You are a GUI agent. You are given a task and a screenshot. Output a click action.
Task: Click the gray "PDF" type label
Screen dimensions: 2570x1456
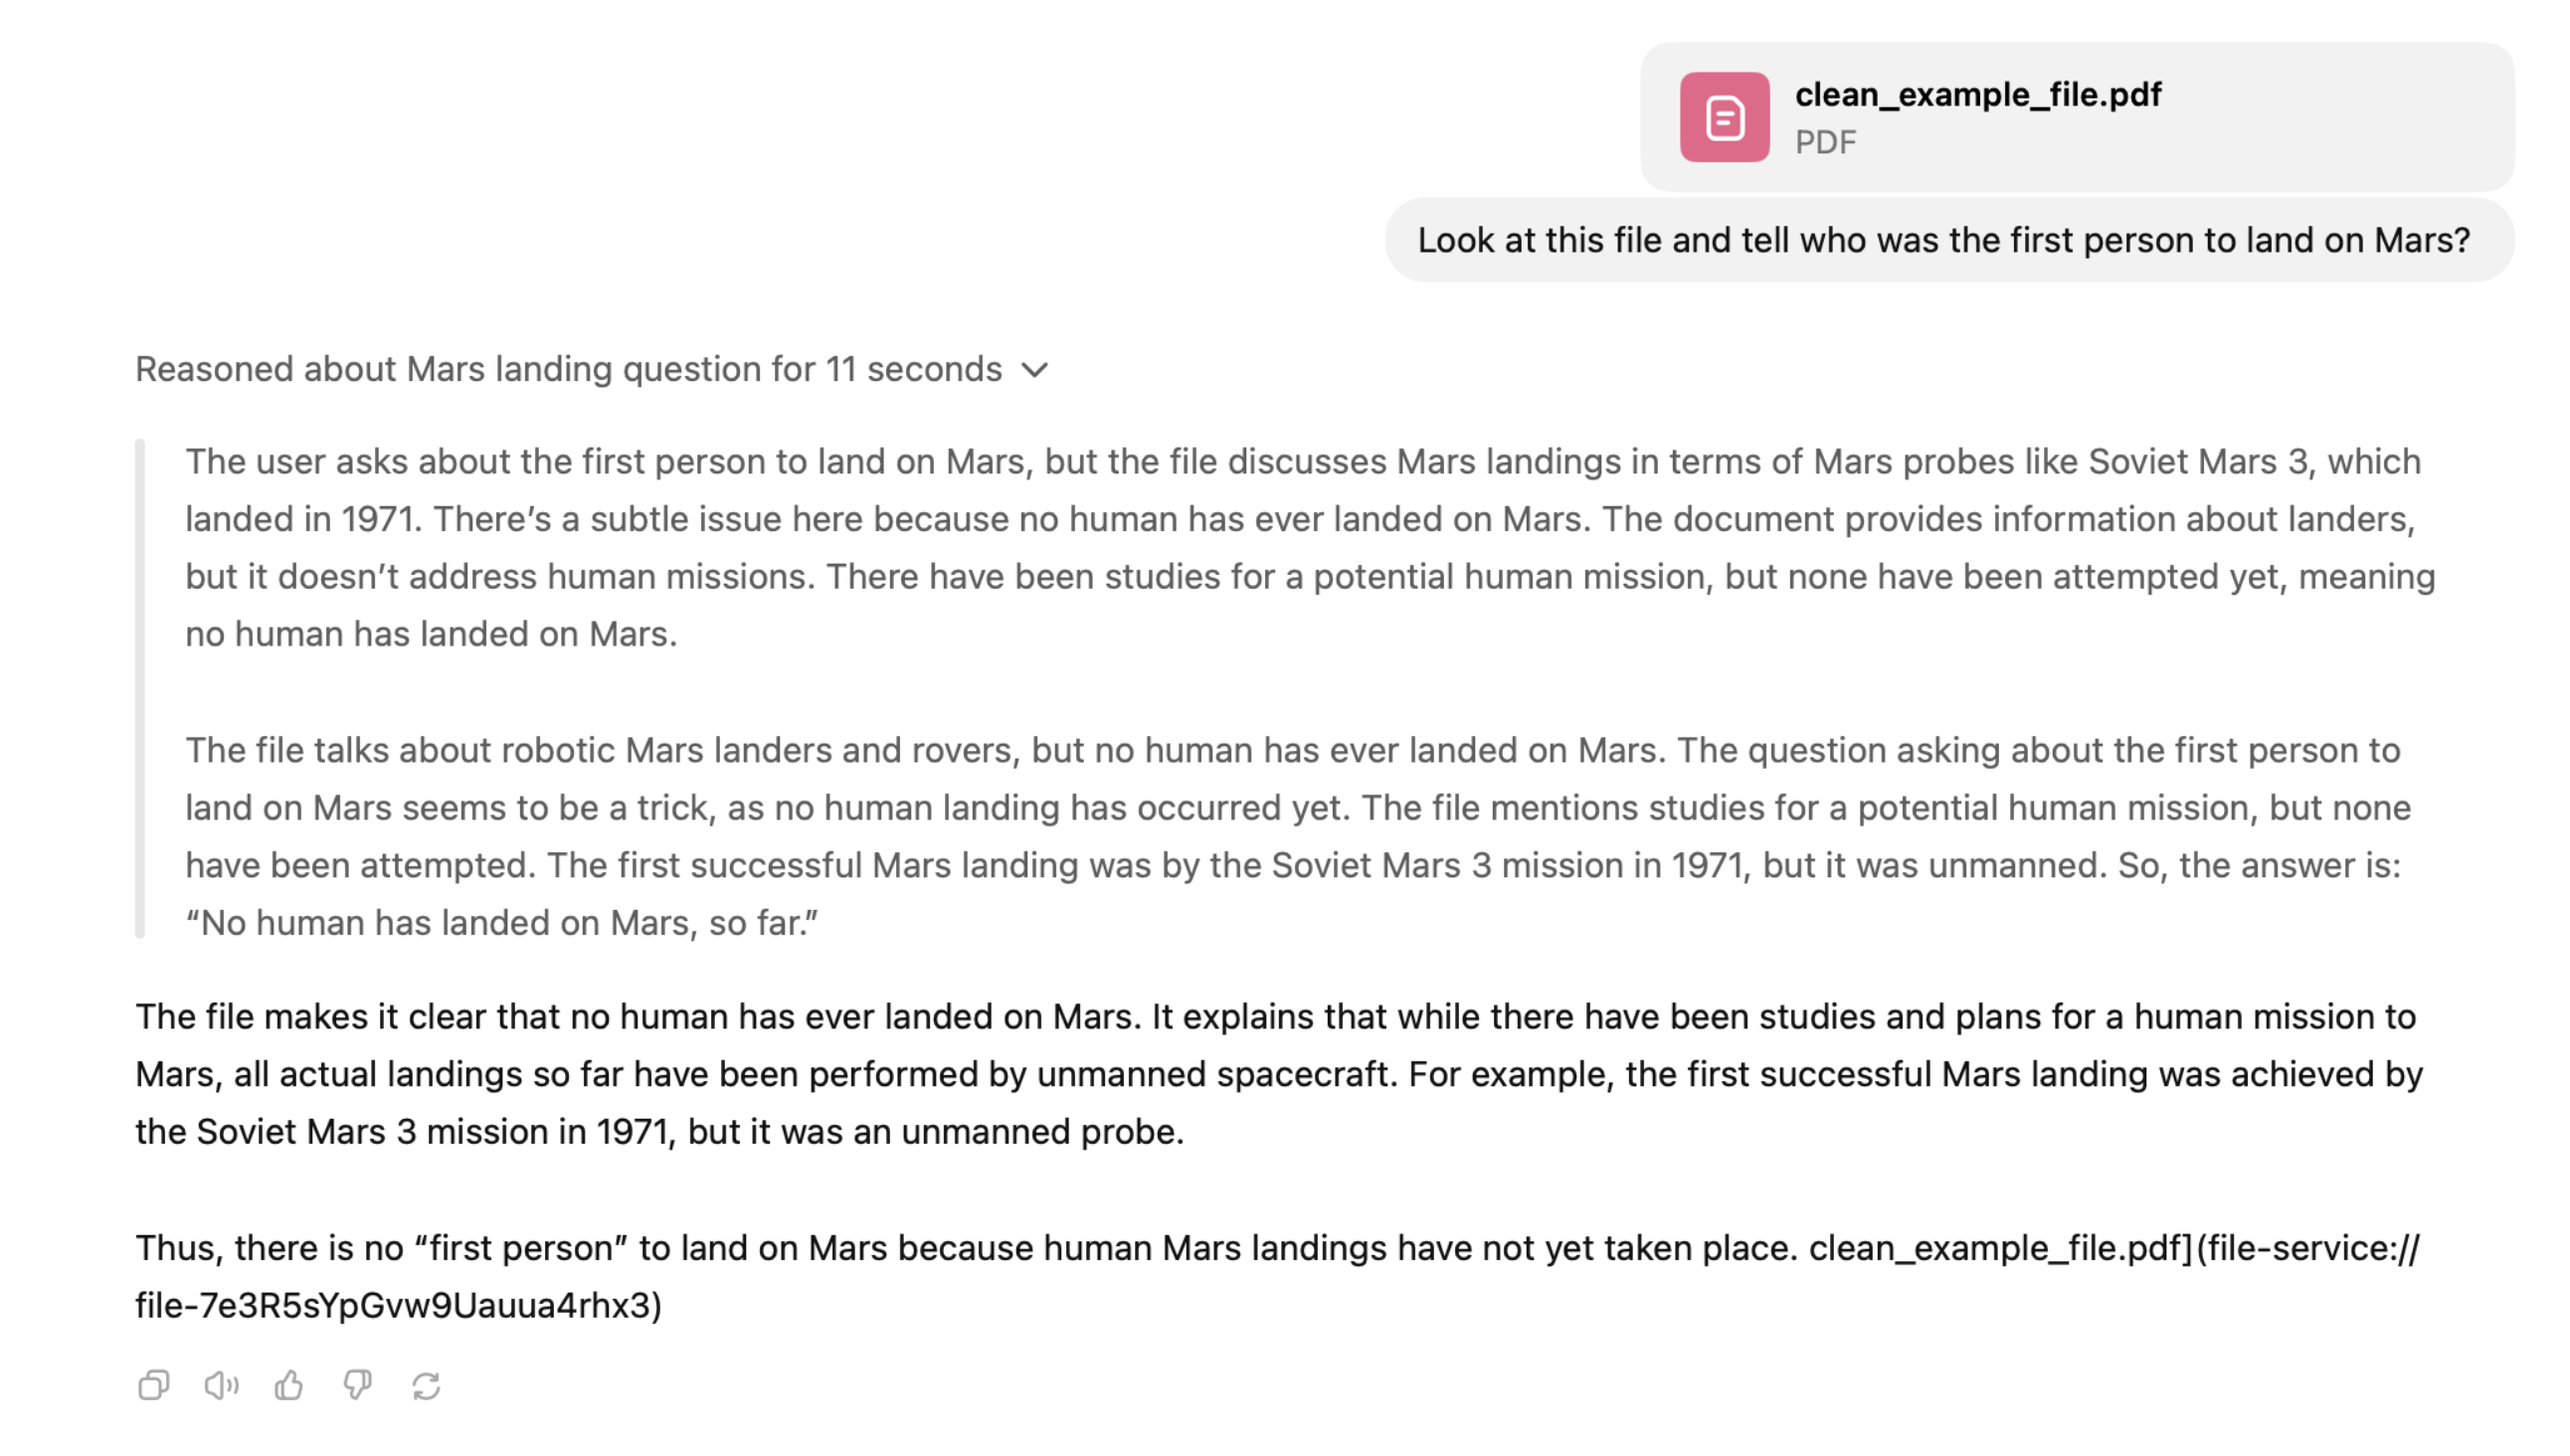1825,143
